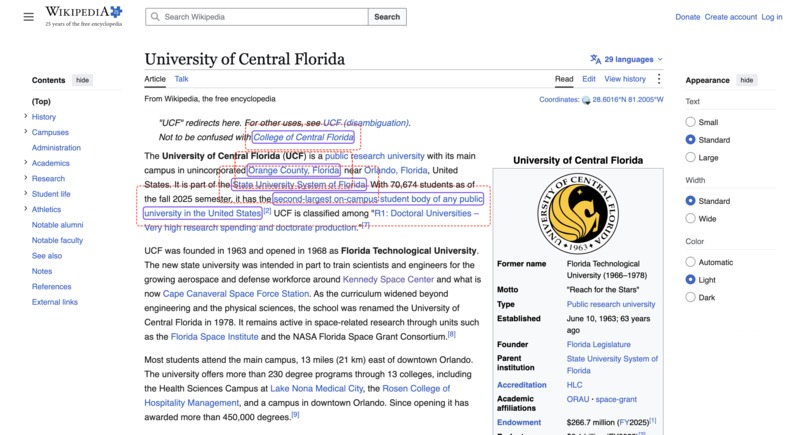The width and height of the screenshot is (806, 435).
Task: Open ORAU link in infobox
Action: pyautogui.click(x=578, y=399)
